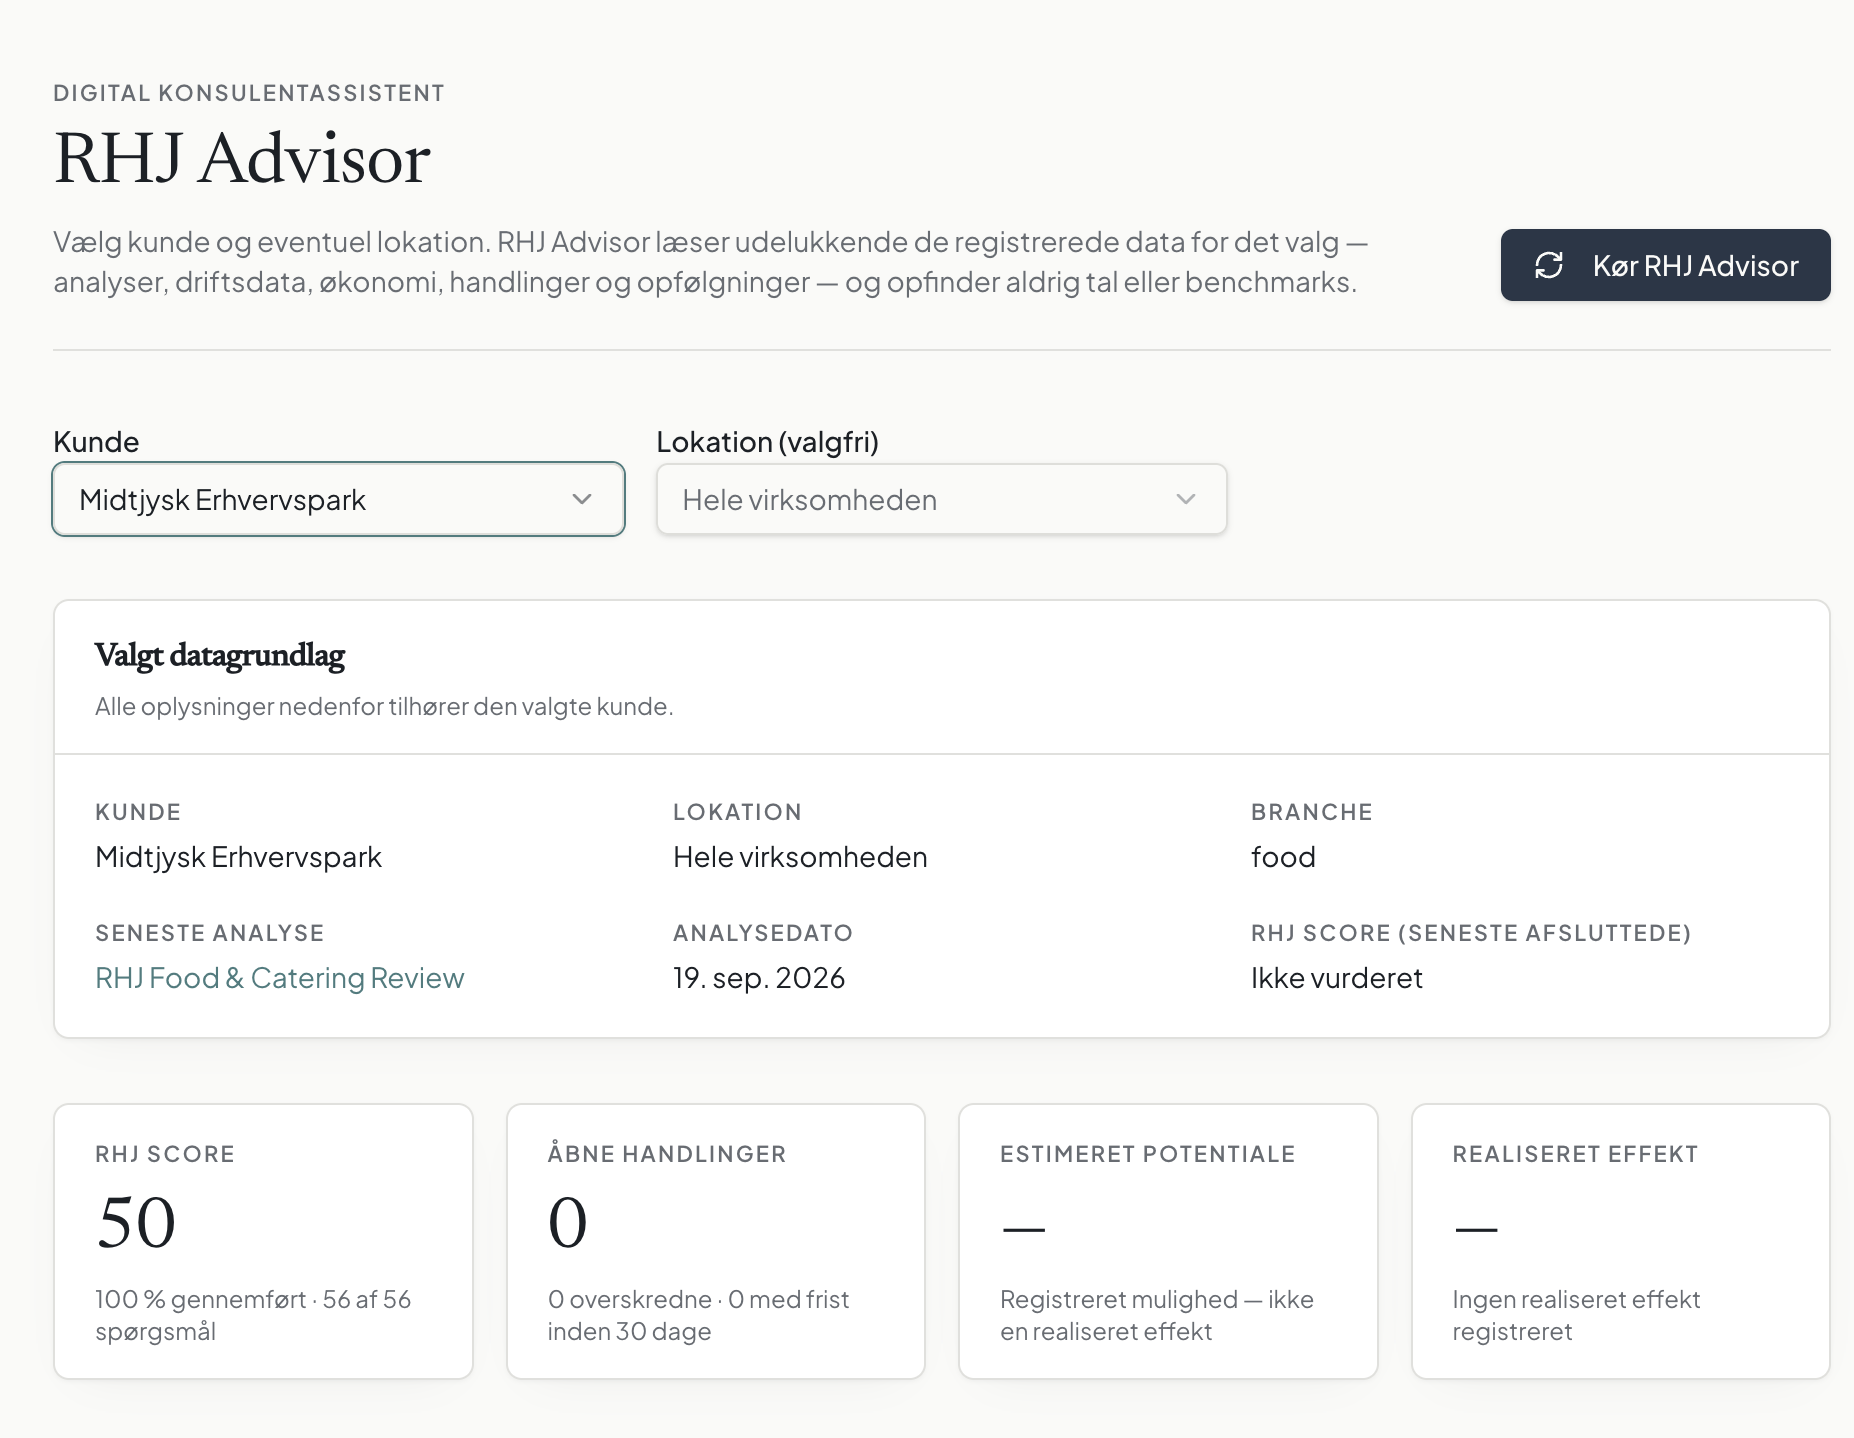The height and width of the screenshot is (1438, 1854).
Task: Click the Valgt datagrundlag heading
Action: click(220, 655)
